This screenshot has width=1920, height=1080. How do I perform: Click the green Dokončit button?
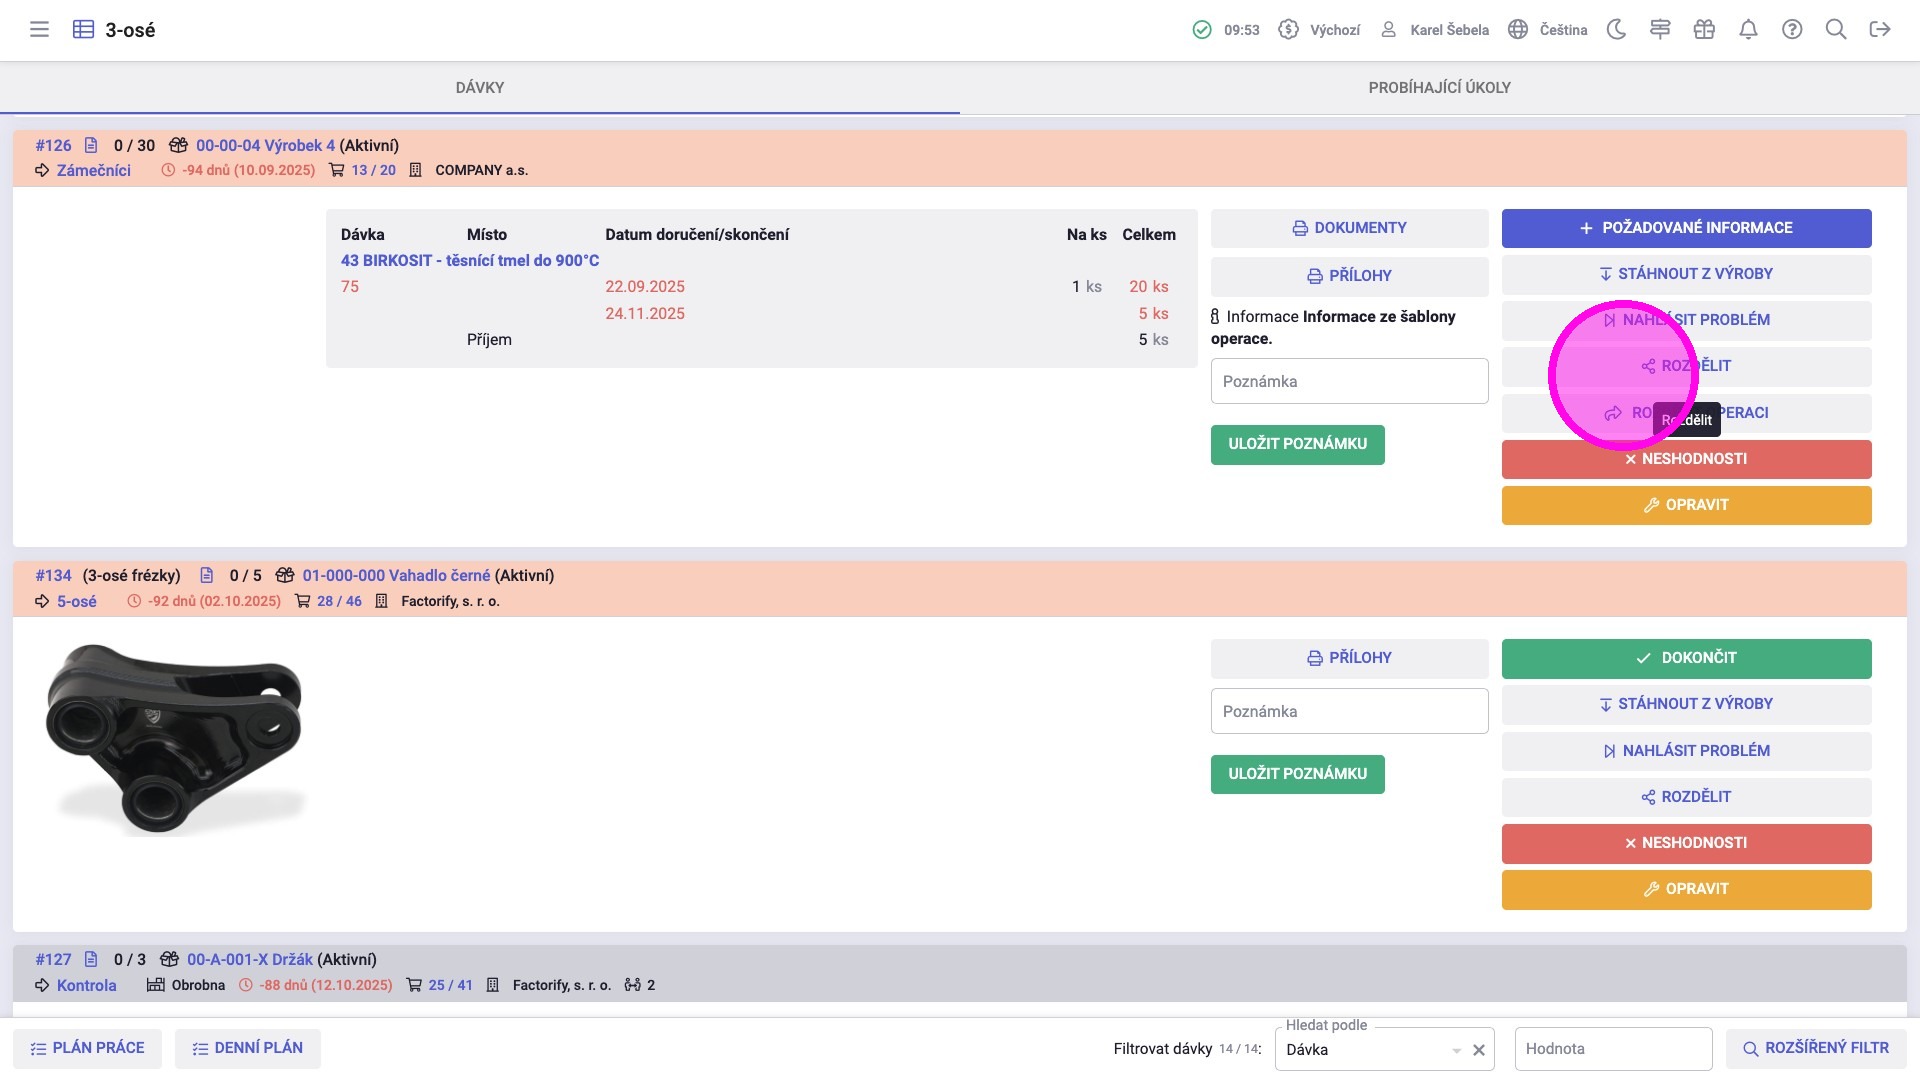tap(1686, 658)
